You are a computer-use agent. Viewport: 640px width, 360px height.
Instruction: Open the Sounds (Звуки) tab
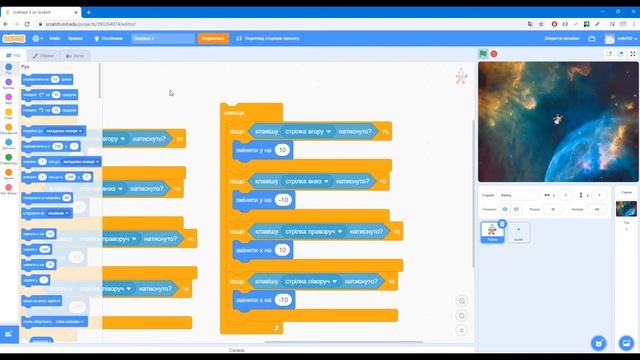click(75, 56)
